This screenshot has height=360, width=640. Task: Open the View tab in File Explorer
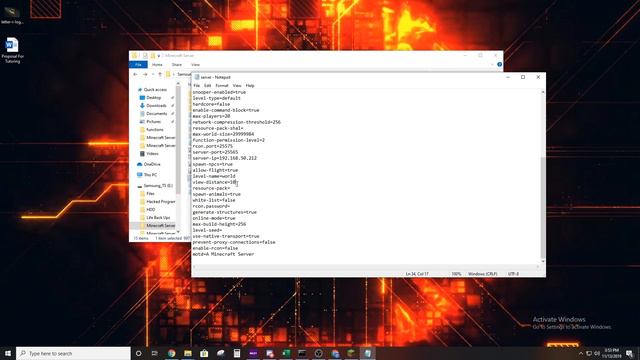pos(196,64)
